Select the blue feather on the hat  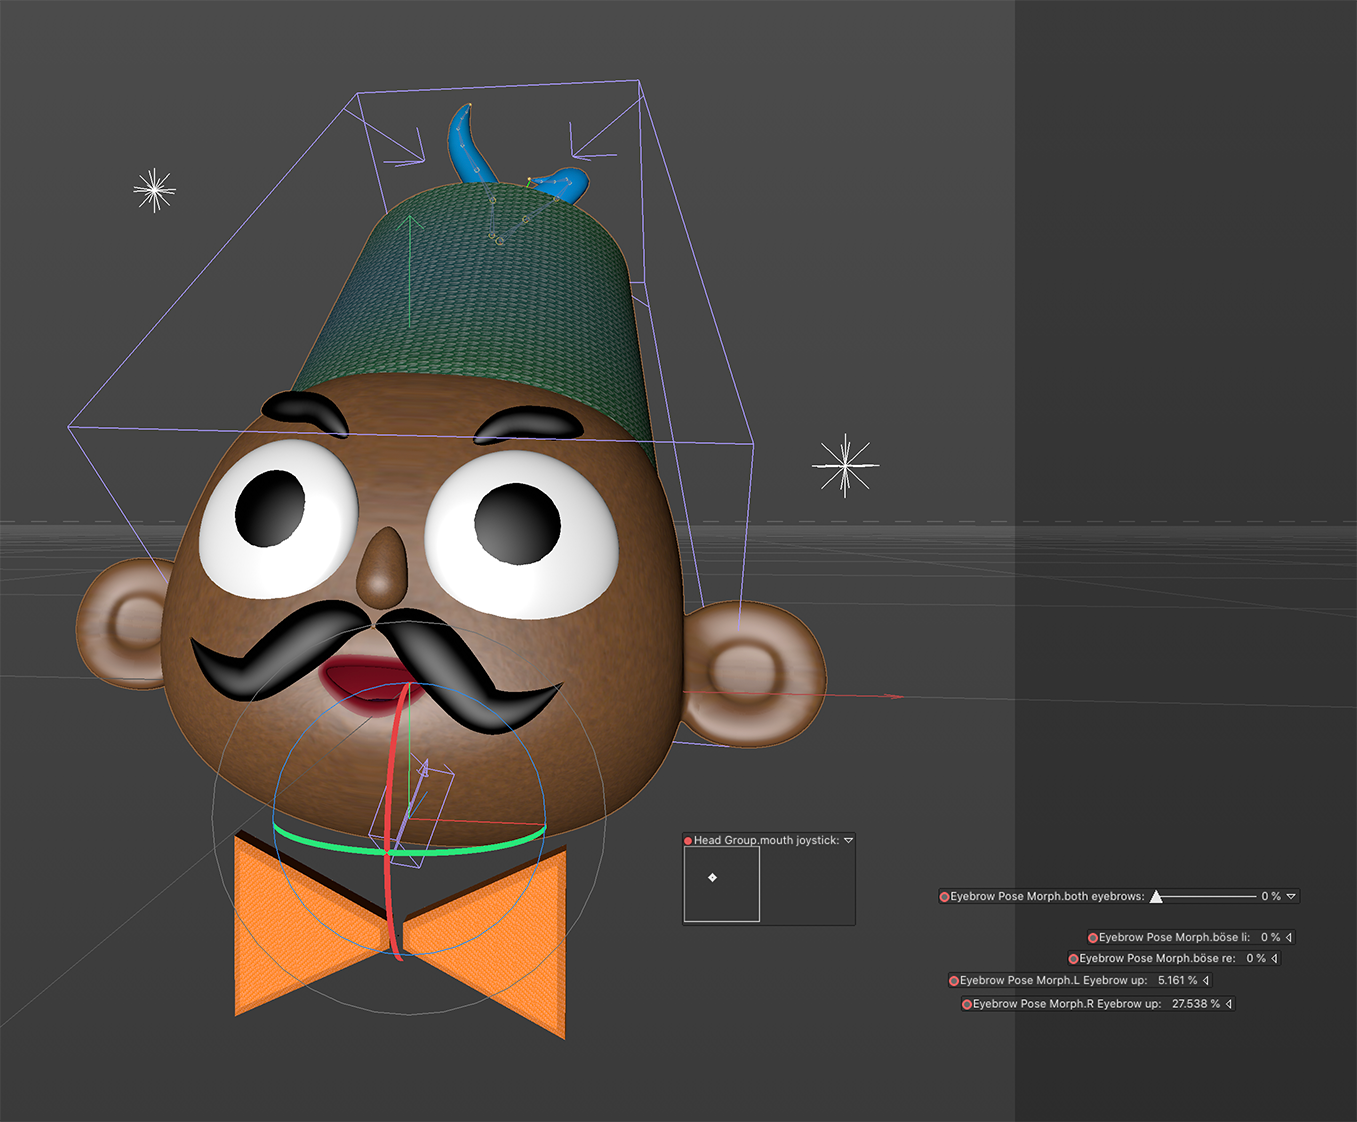[467, 148]
